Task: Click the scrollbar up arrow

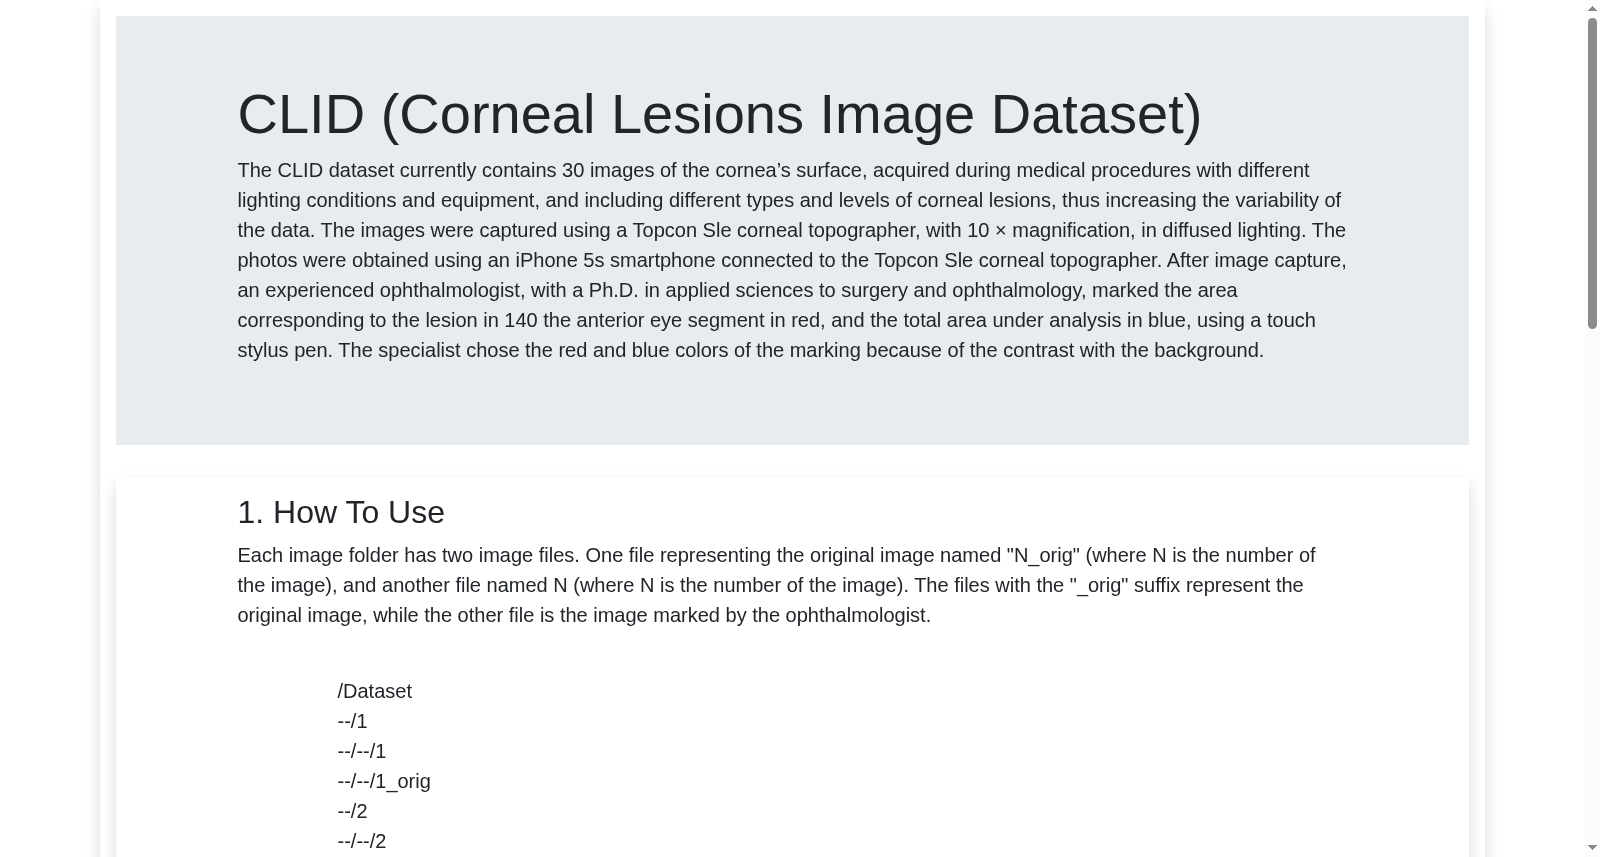Action: pyautogui.click(x=1592, y=8)
